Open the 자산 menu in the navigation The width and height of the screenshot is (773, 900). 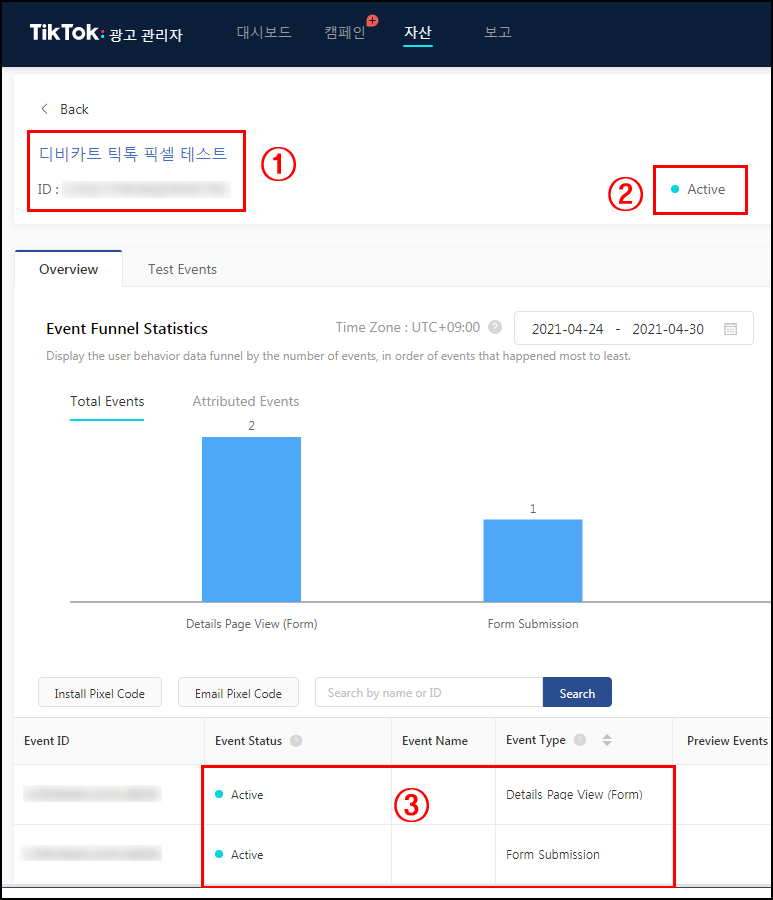(417, 32)
